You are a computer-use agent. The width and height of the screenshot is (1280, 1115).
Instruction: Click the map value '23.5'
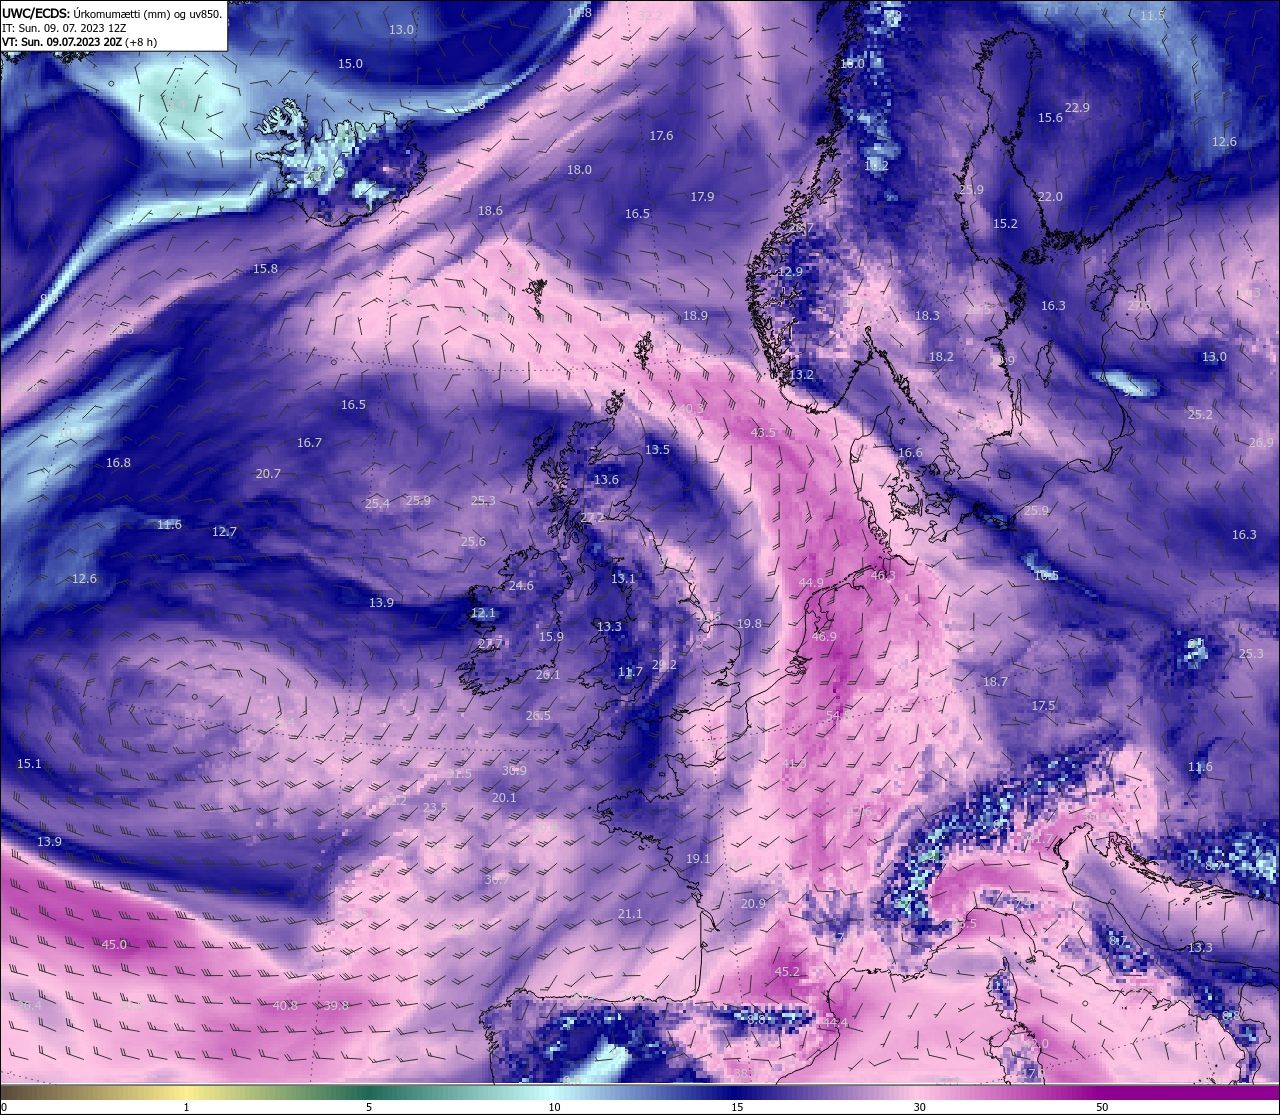point(435,808)
